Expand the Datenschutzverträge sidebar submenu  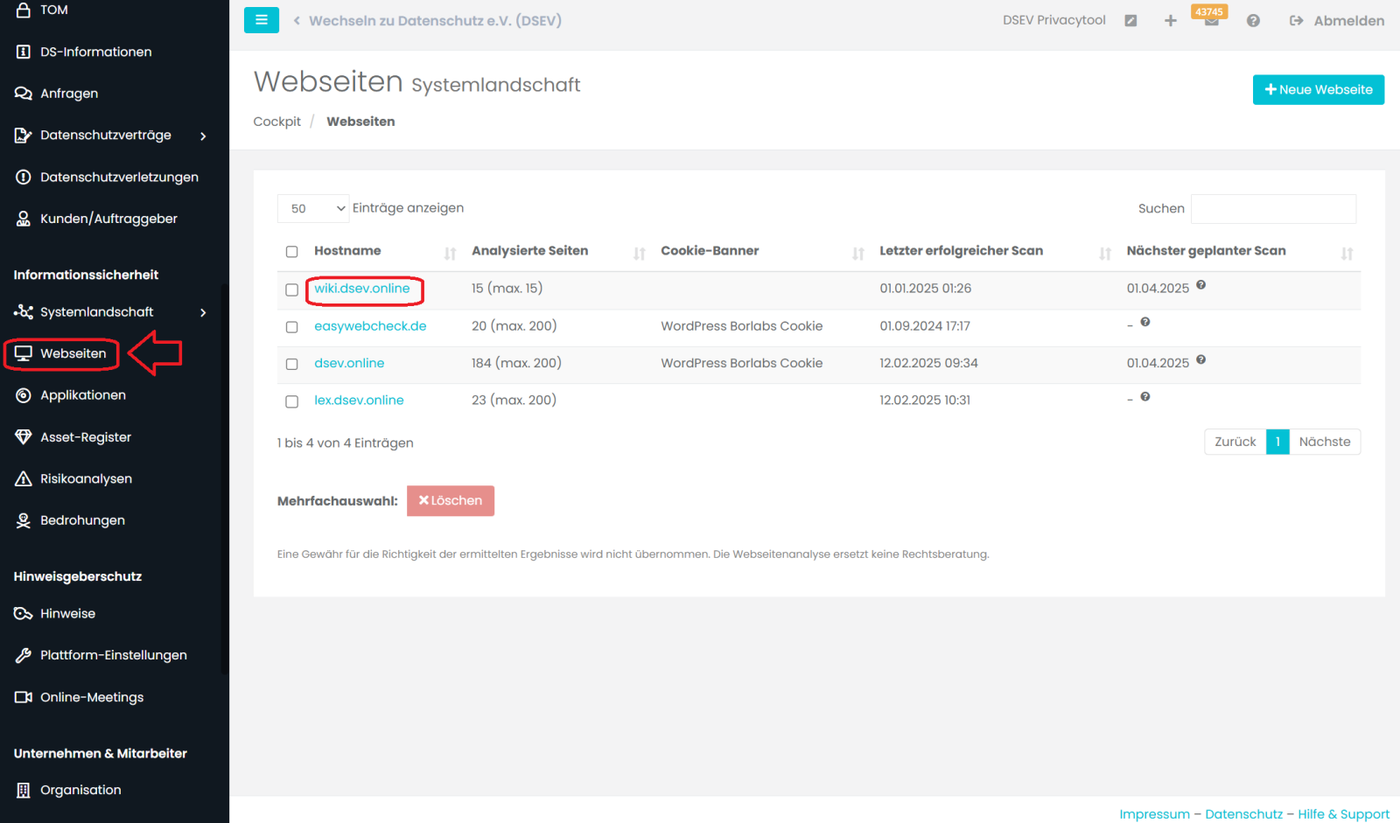coord(203,136)
